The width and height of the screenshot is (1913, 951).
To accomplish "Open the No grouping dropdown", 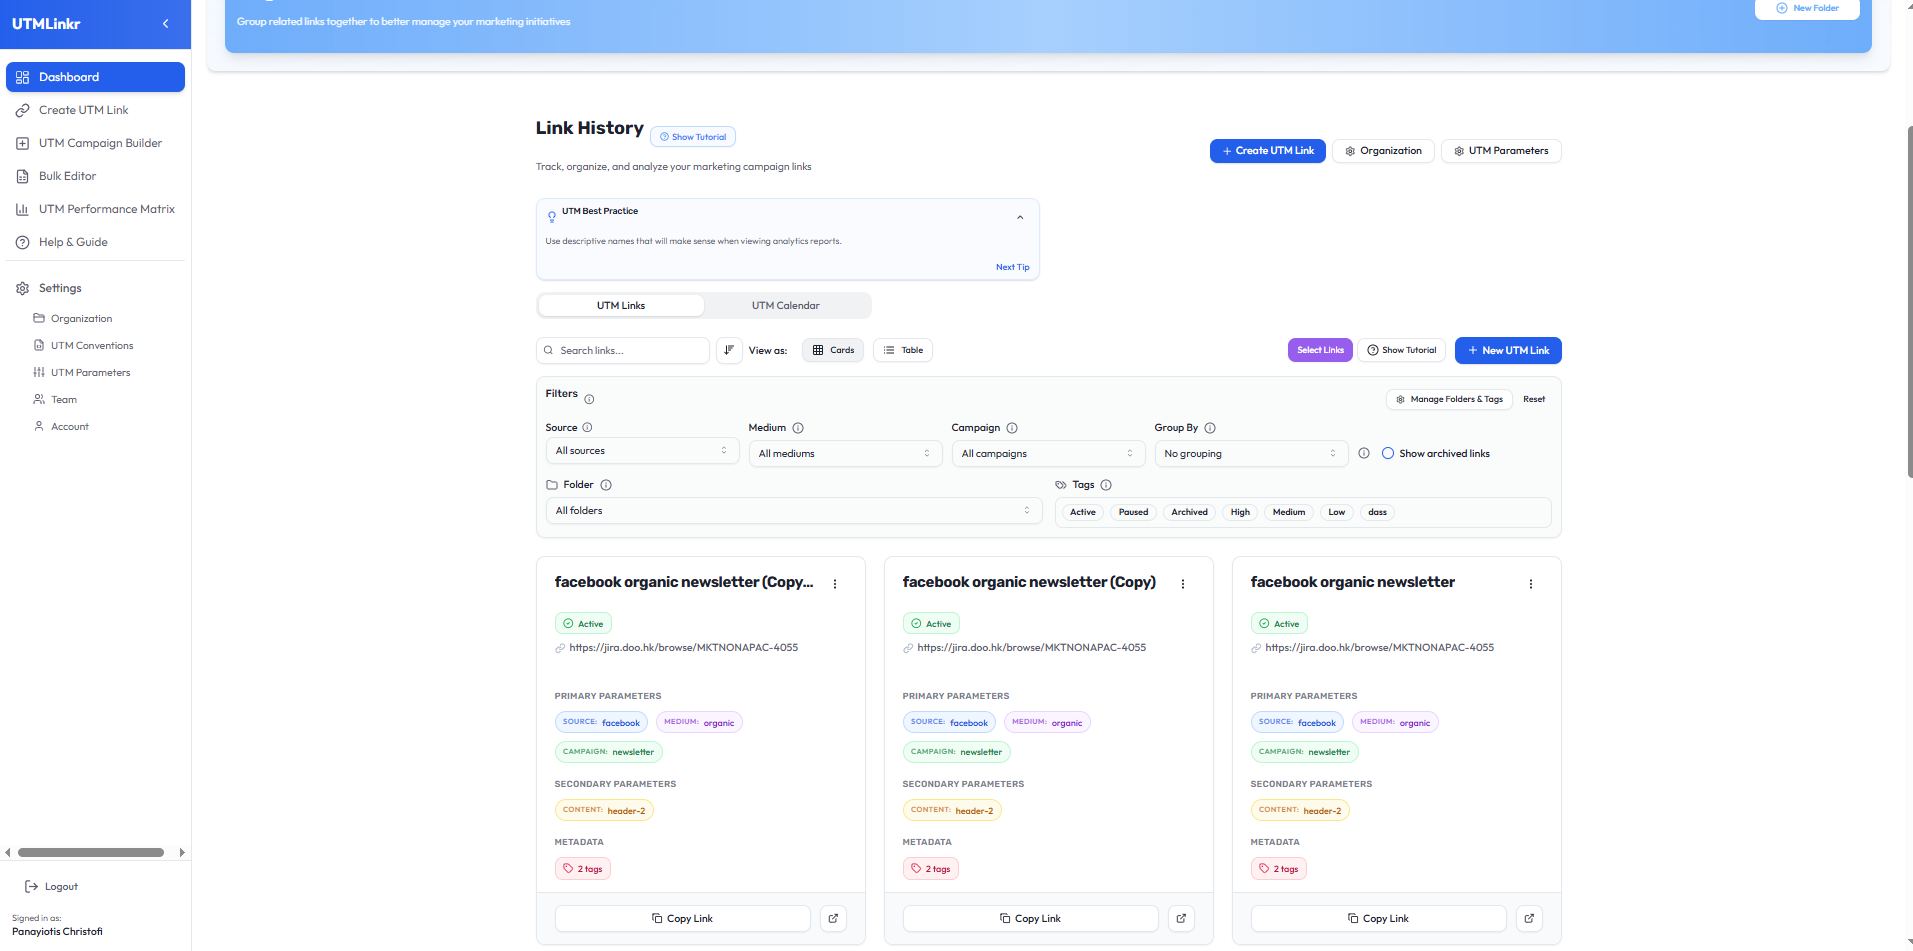I will (x=1251, y=454).
